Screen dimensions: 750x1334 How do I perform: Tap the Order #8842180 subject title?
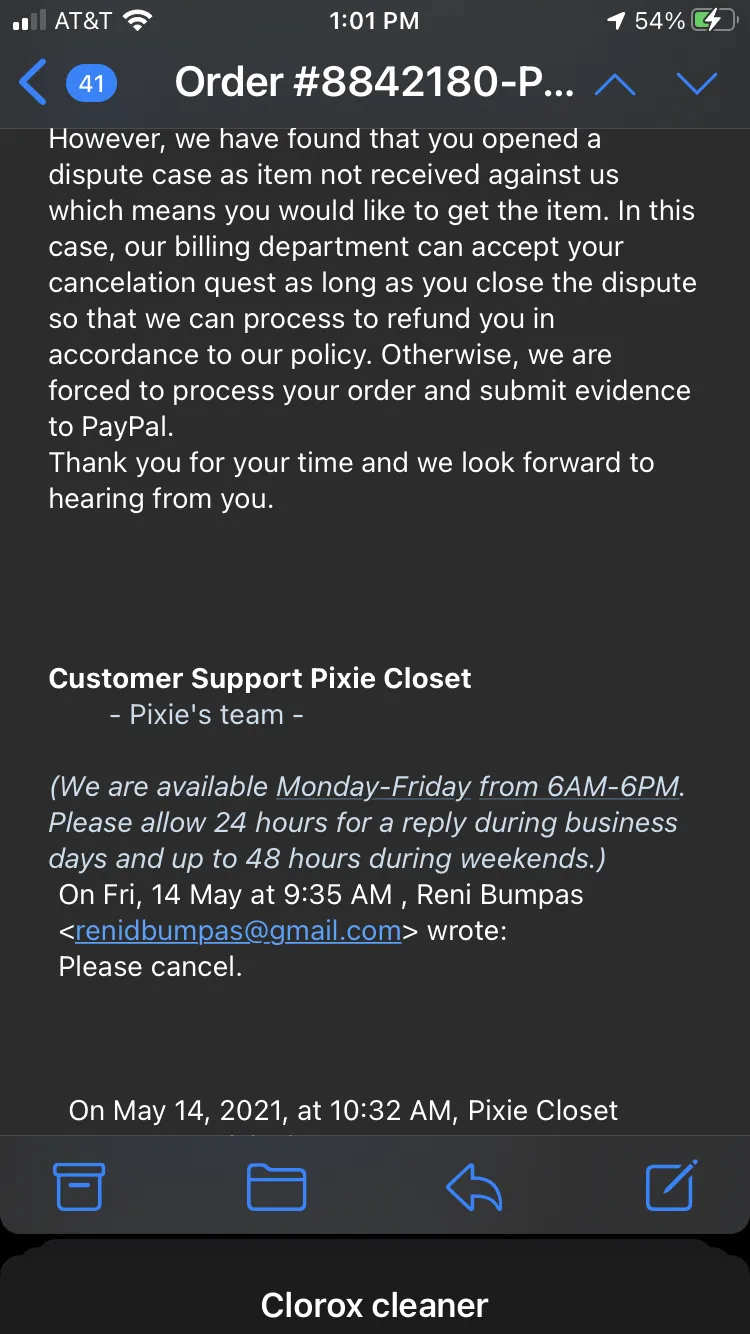[x=375, y=83]
